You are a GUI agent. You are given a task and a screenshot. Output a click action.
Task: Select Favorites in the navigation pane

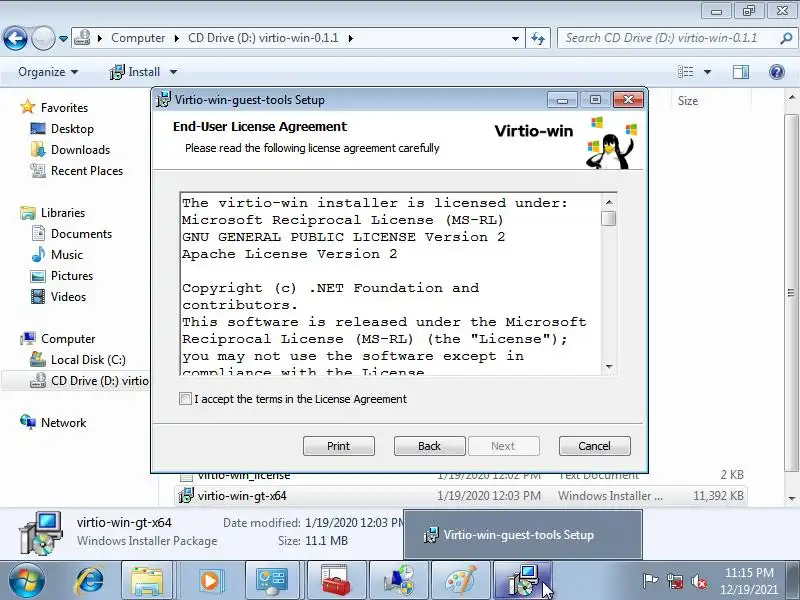64,108
